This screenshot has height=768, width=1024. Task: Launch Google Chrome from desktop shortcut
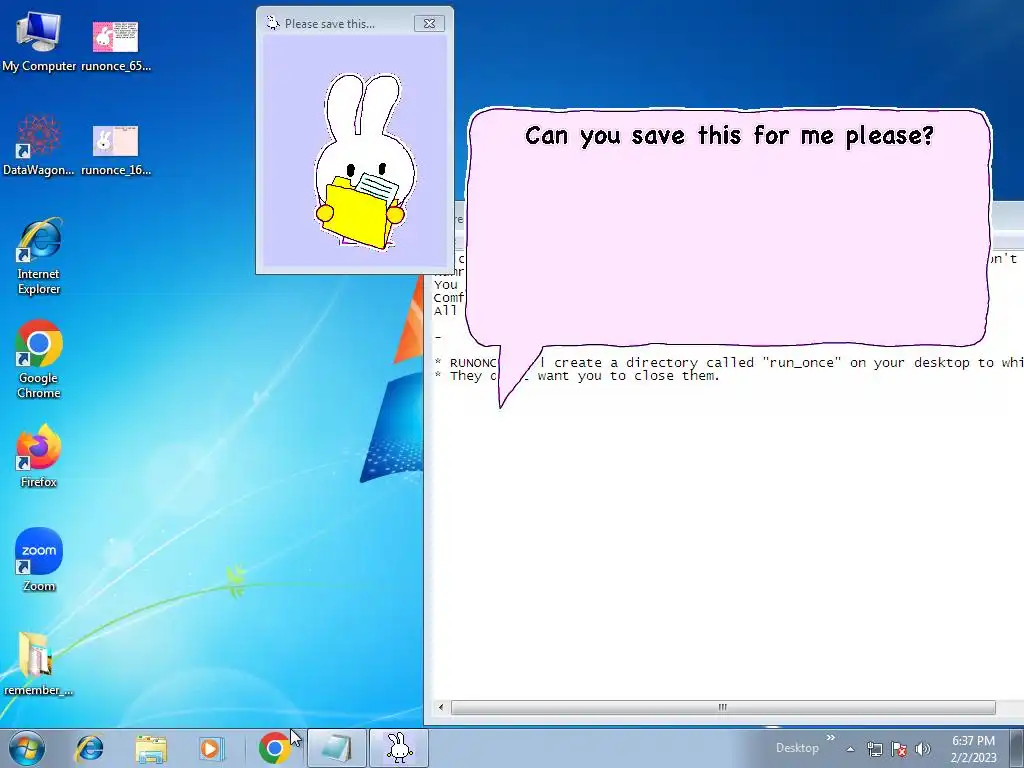coord(39,359)
